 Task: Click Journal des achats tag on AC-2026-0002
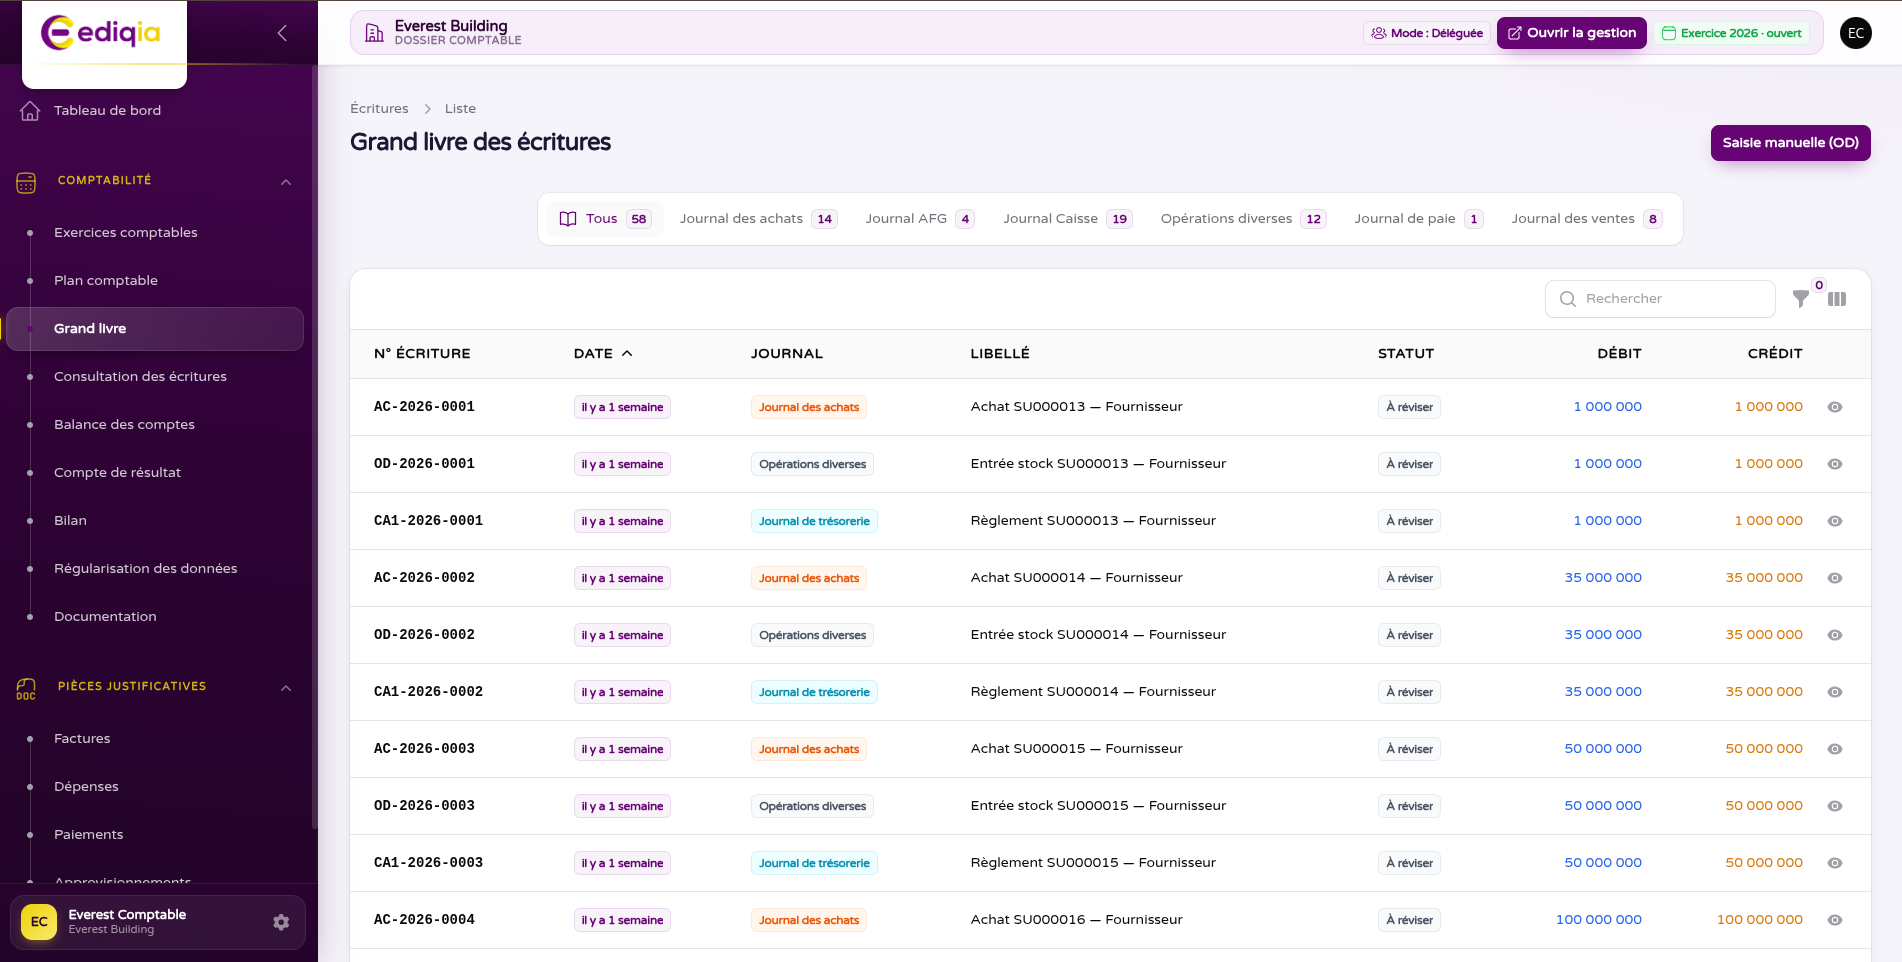coord(809,578)
